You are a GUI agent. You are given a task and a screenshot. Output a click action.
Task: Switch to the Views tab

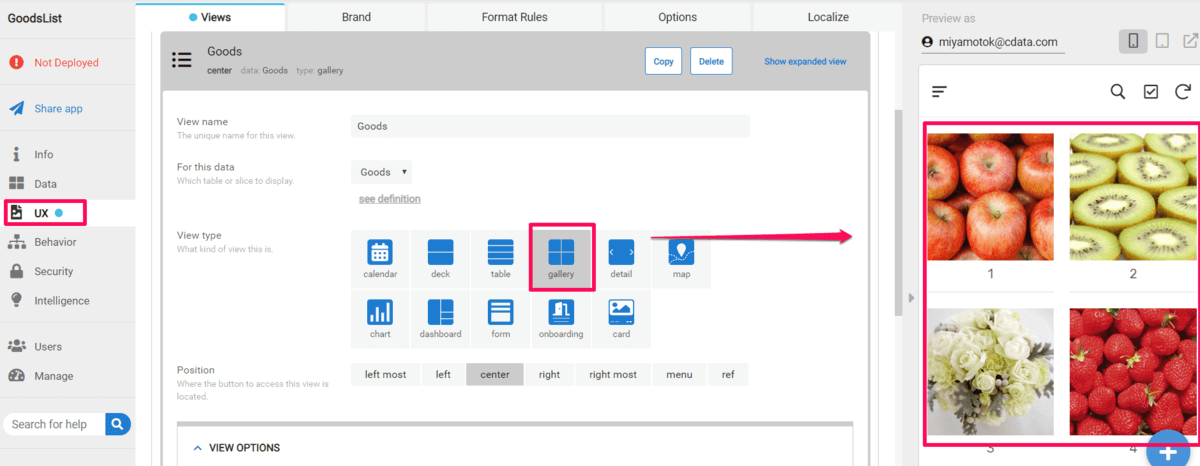point(210,17)
